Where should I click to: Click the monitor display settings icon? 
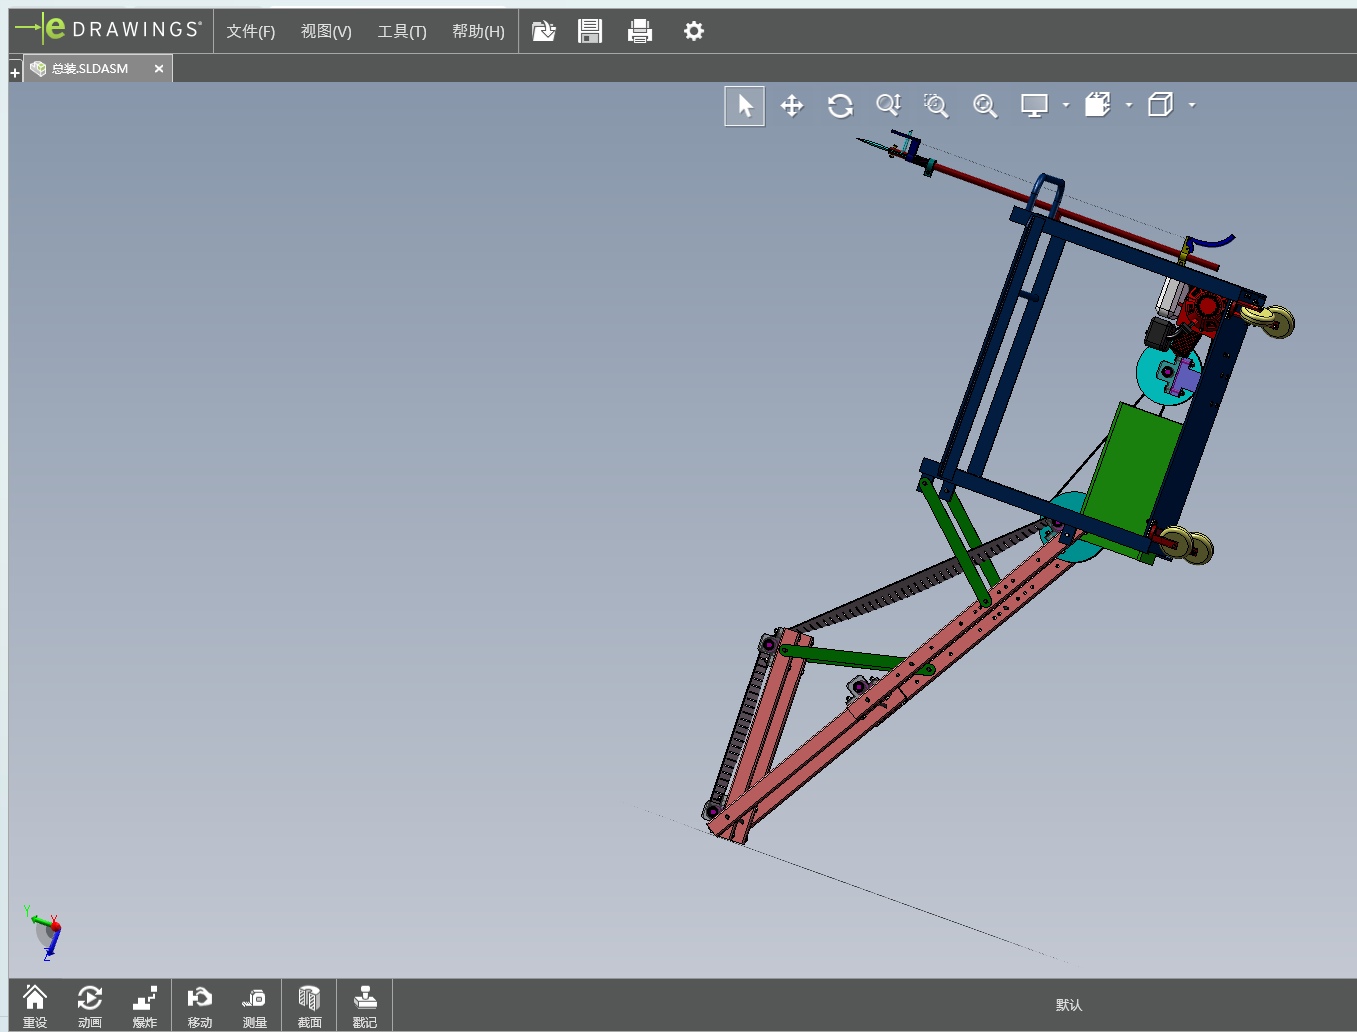(1034, 105)
